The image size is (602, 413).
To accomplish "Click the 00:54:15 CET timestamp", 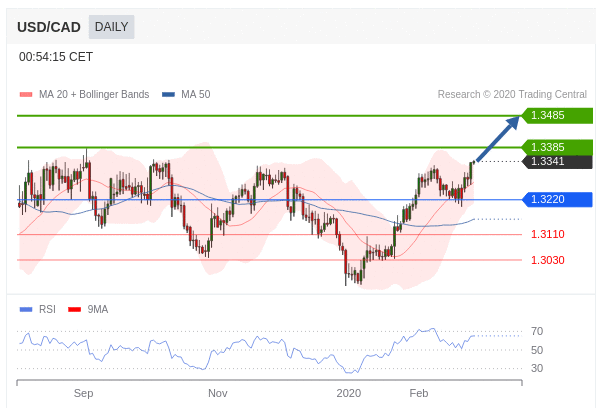I will coord(56,57).
